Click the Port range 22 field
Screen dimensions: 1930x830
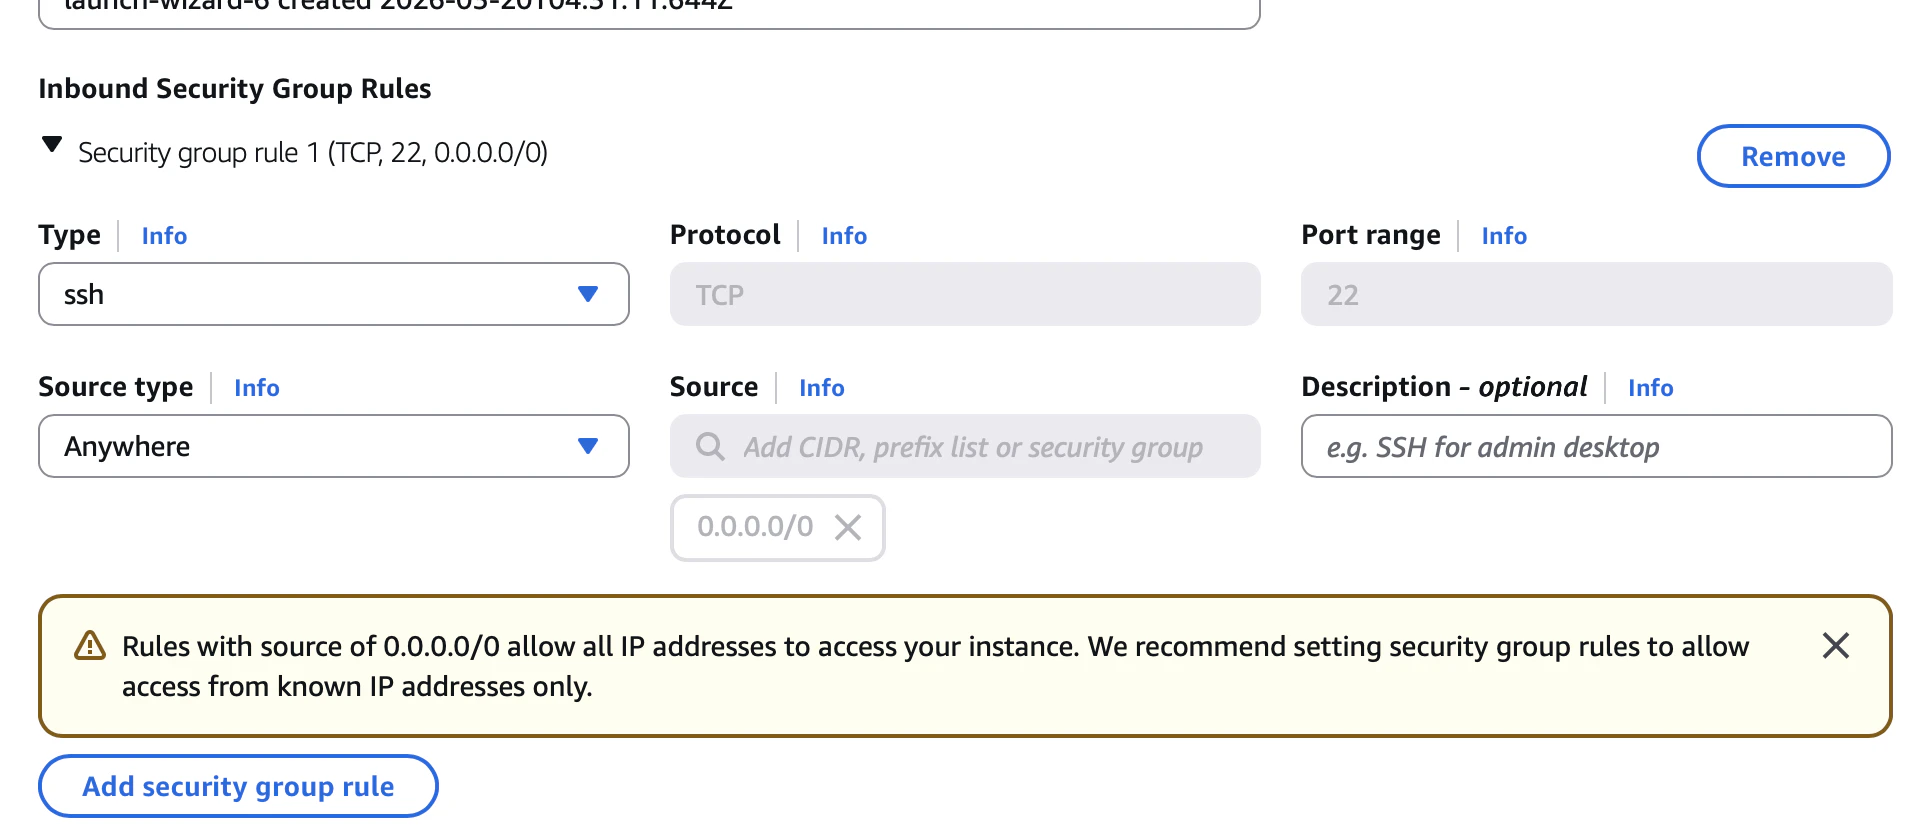[x=1596, y=294]
